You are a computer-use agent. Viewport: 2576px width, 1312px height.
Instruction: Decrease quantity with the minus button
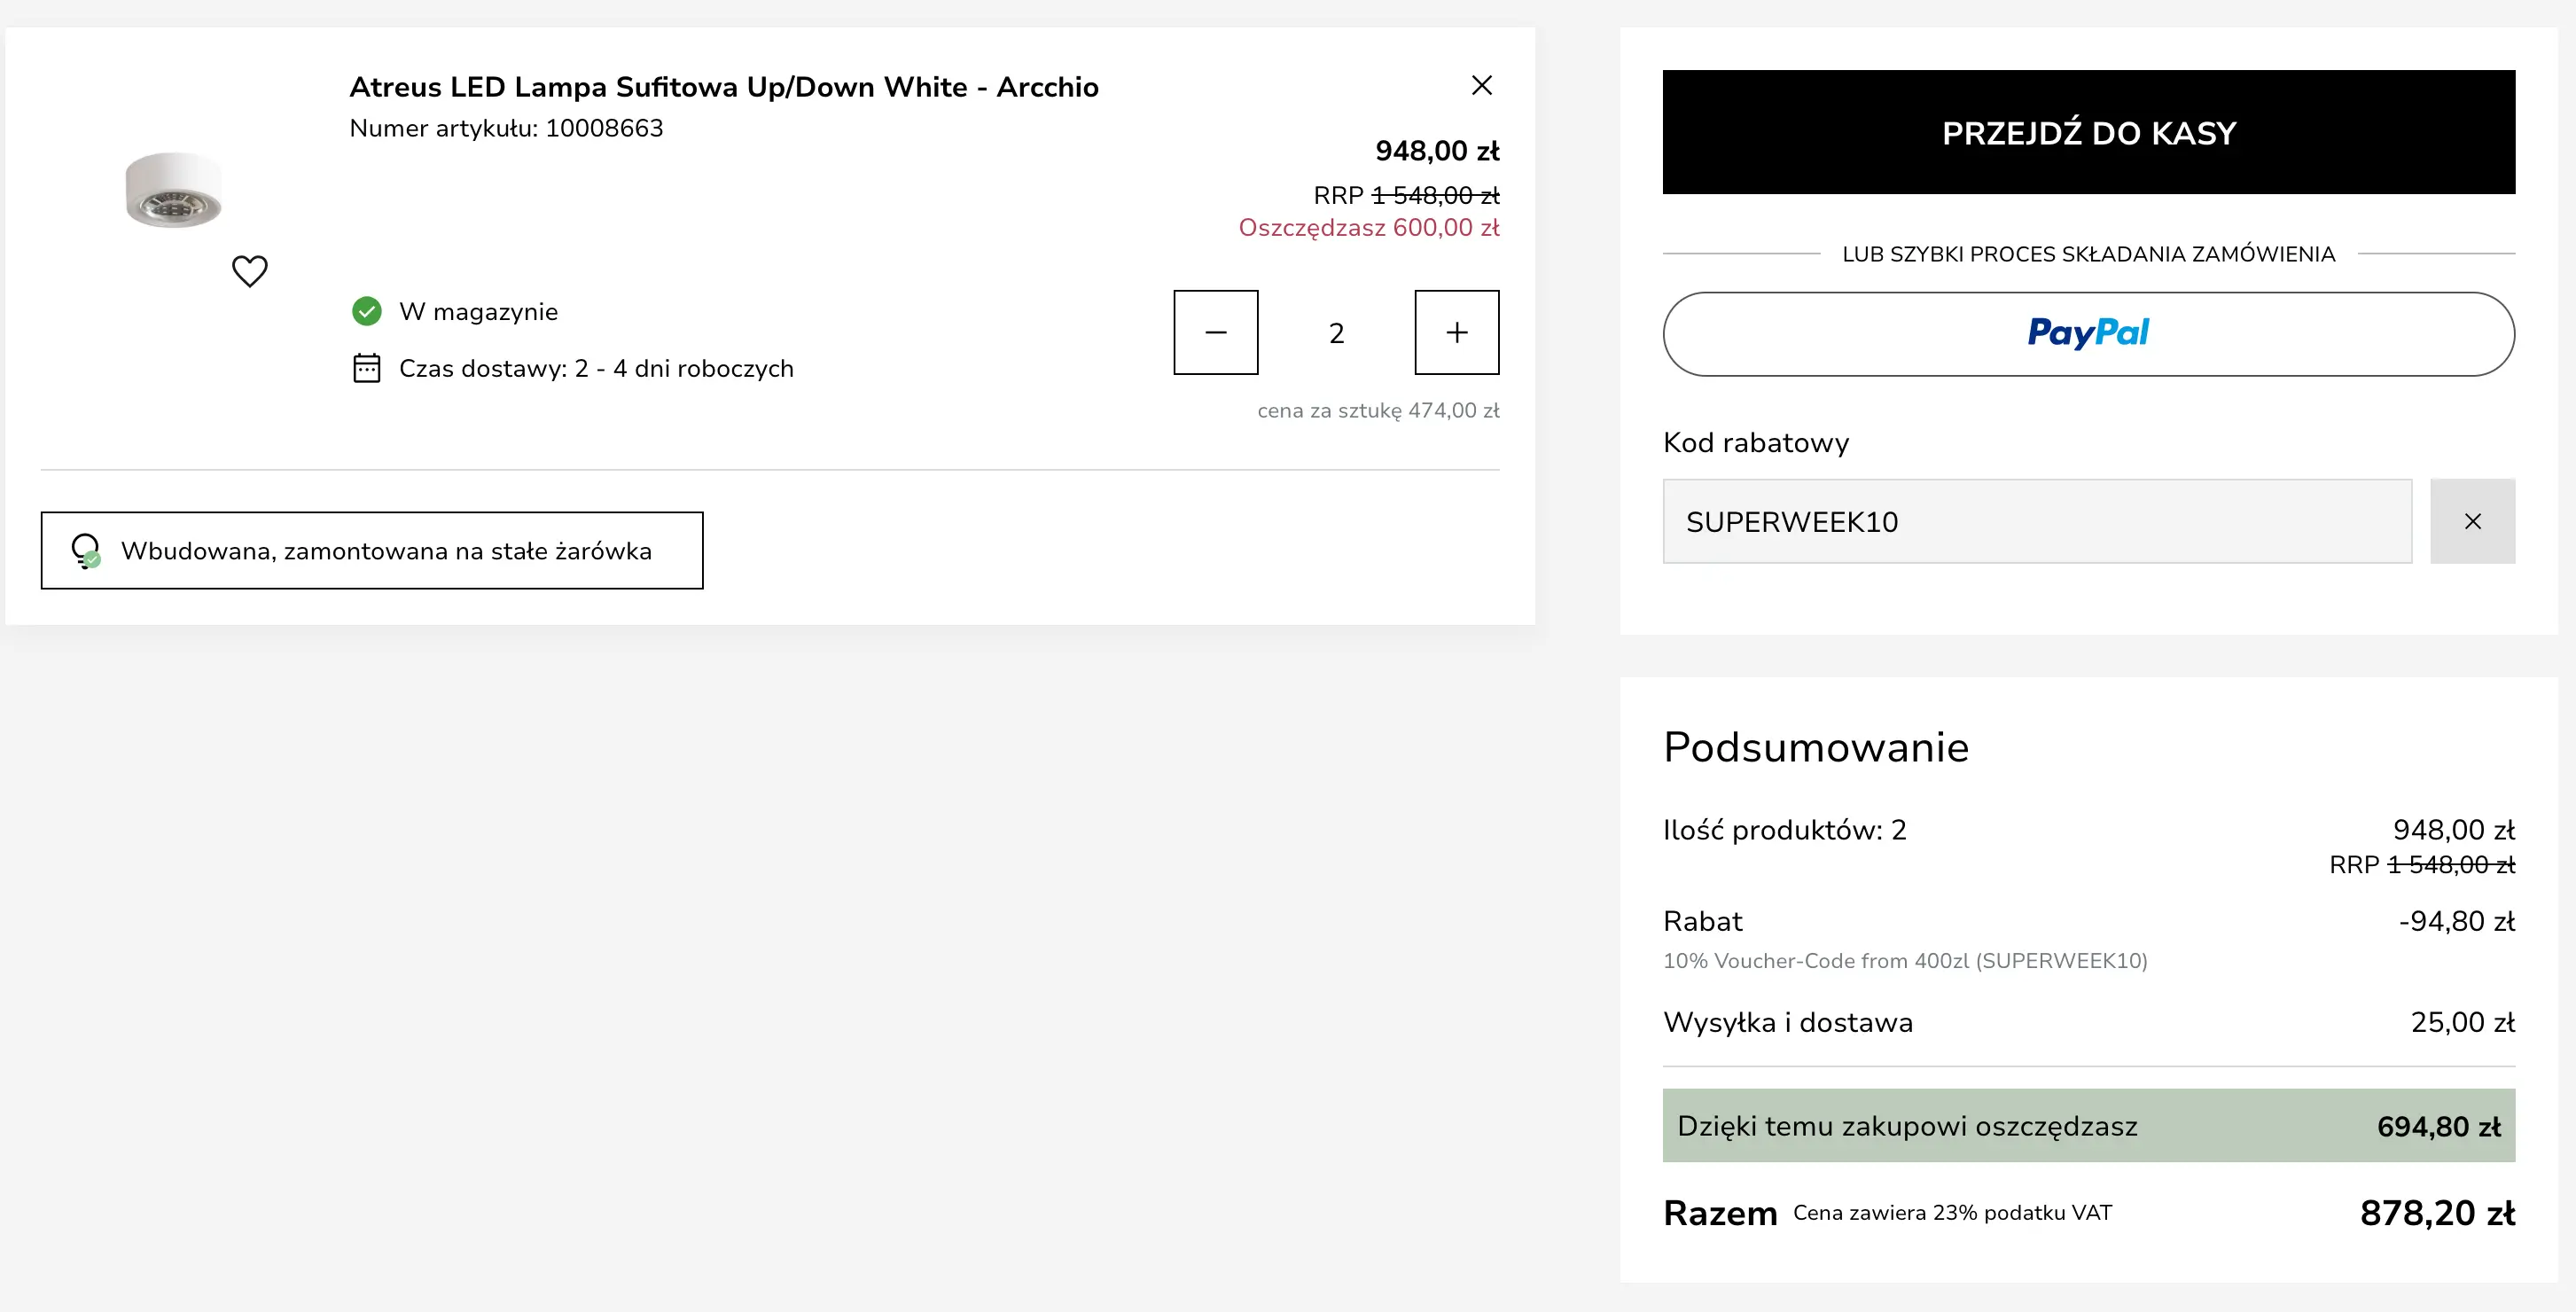(x=1215, y=333)
